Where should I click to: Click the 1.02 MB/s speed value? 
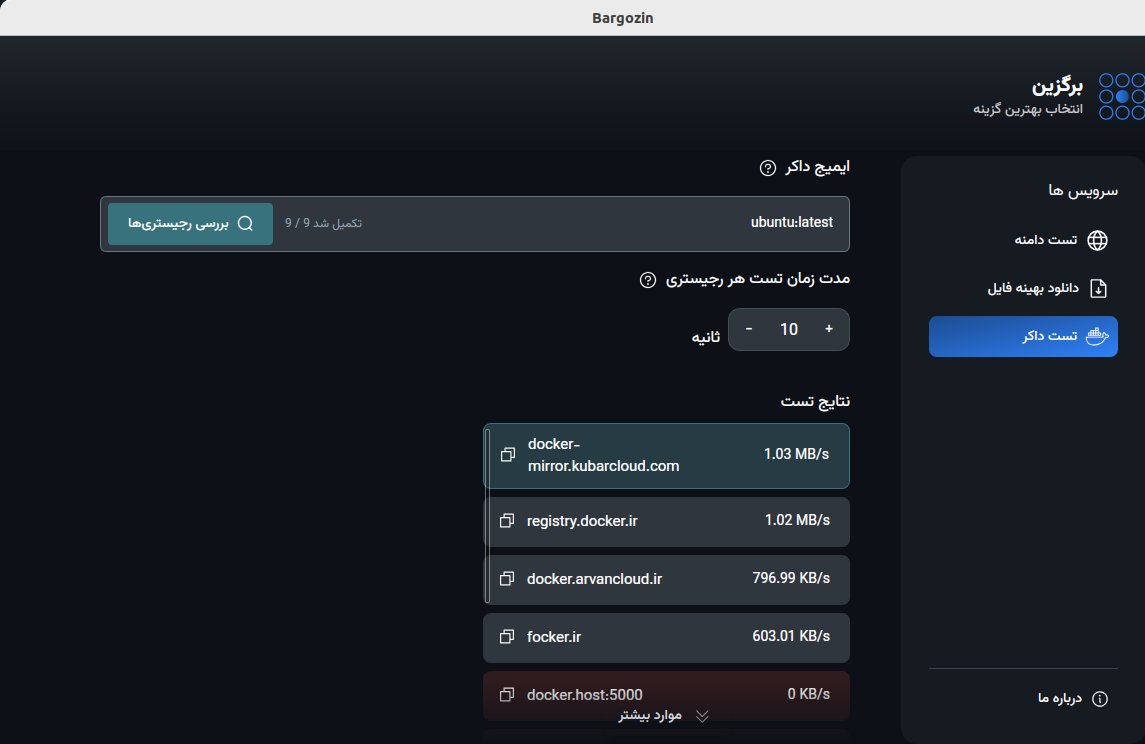pyautogui.click(x=797, y=521)
